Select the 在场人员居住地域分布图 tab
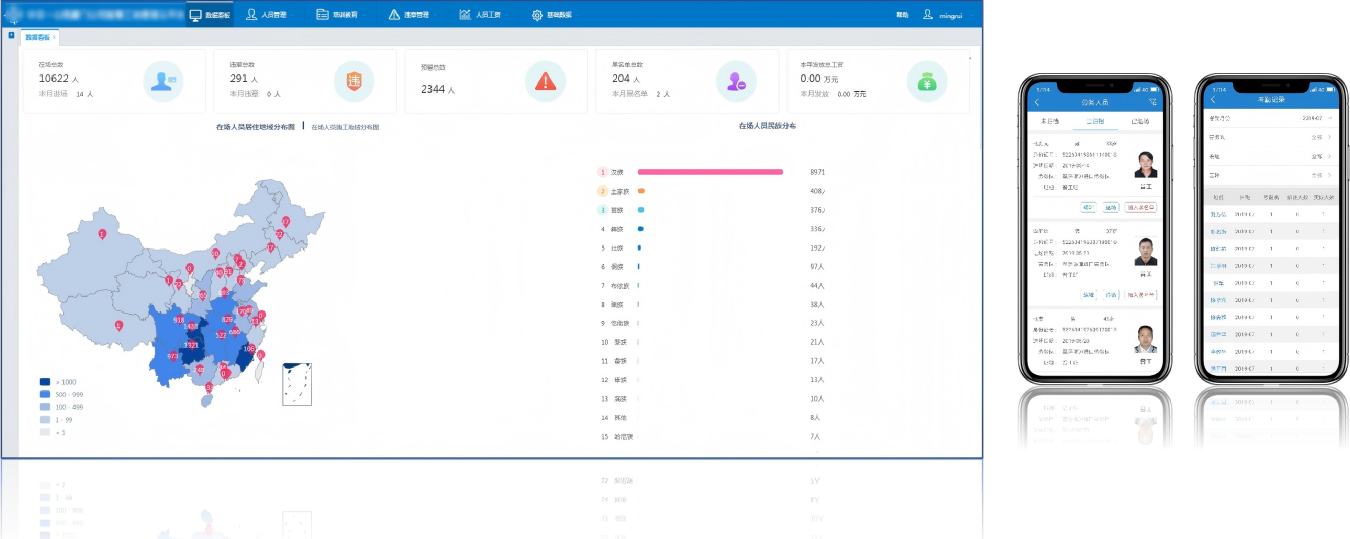This screenshot has height=539, width=1350. 255,127
